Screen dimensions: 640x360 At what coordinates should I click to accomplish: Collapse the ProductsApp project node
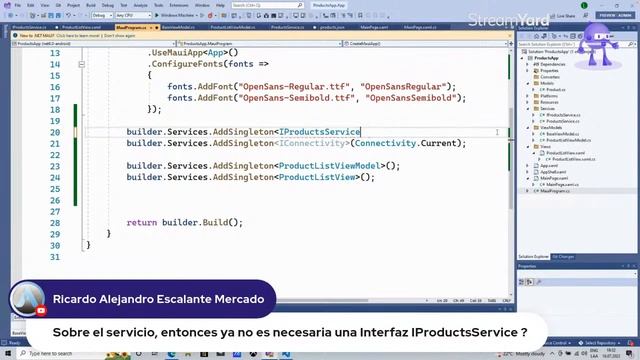[x=522, y=58]
